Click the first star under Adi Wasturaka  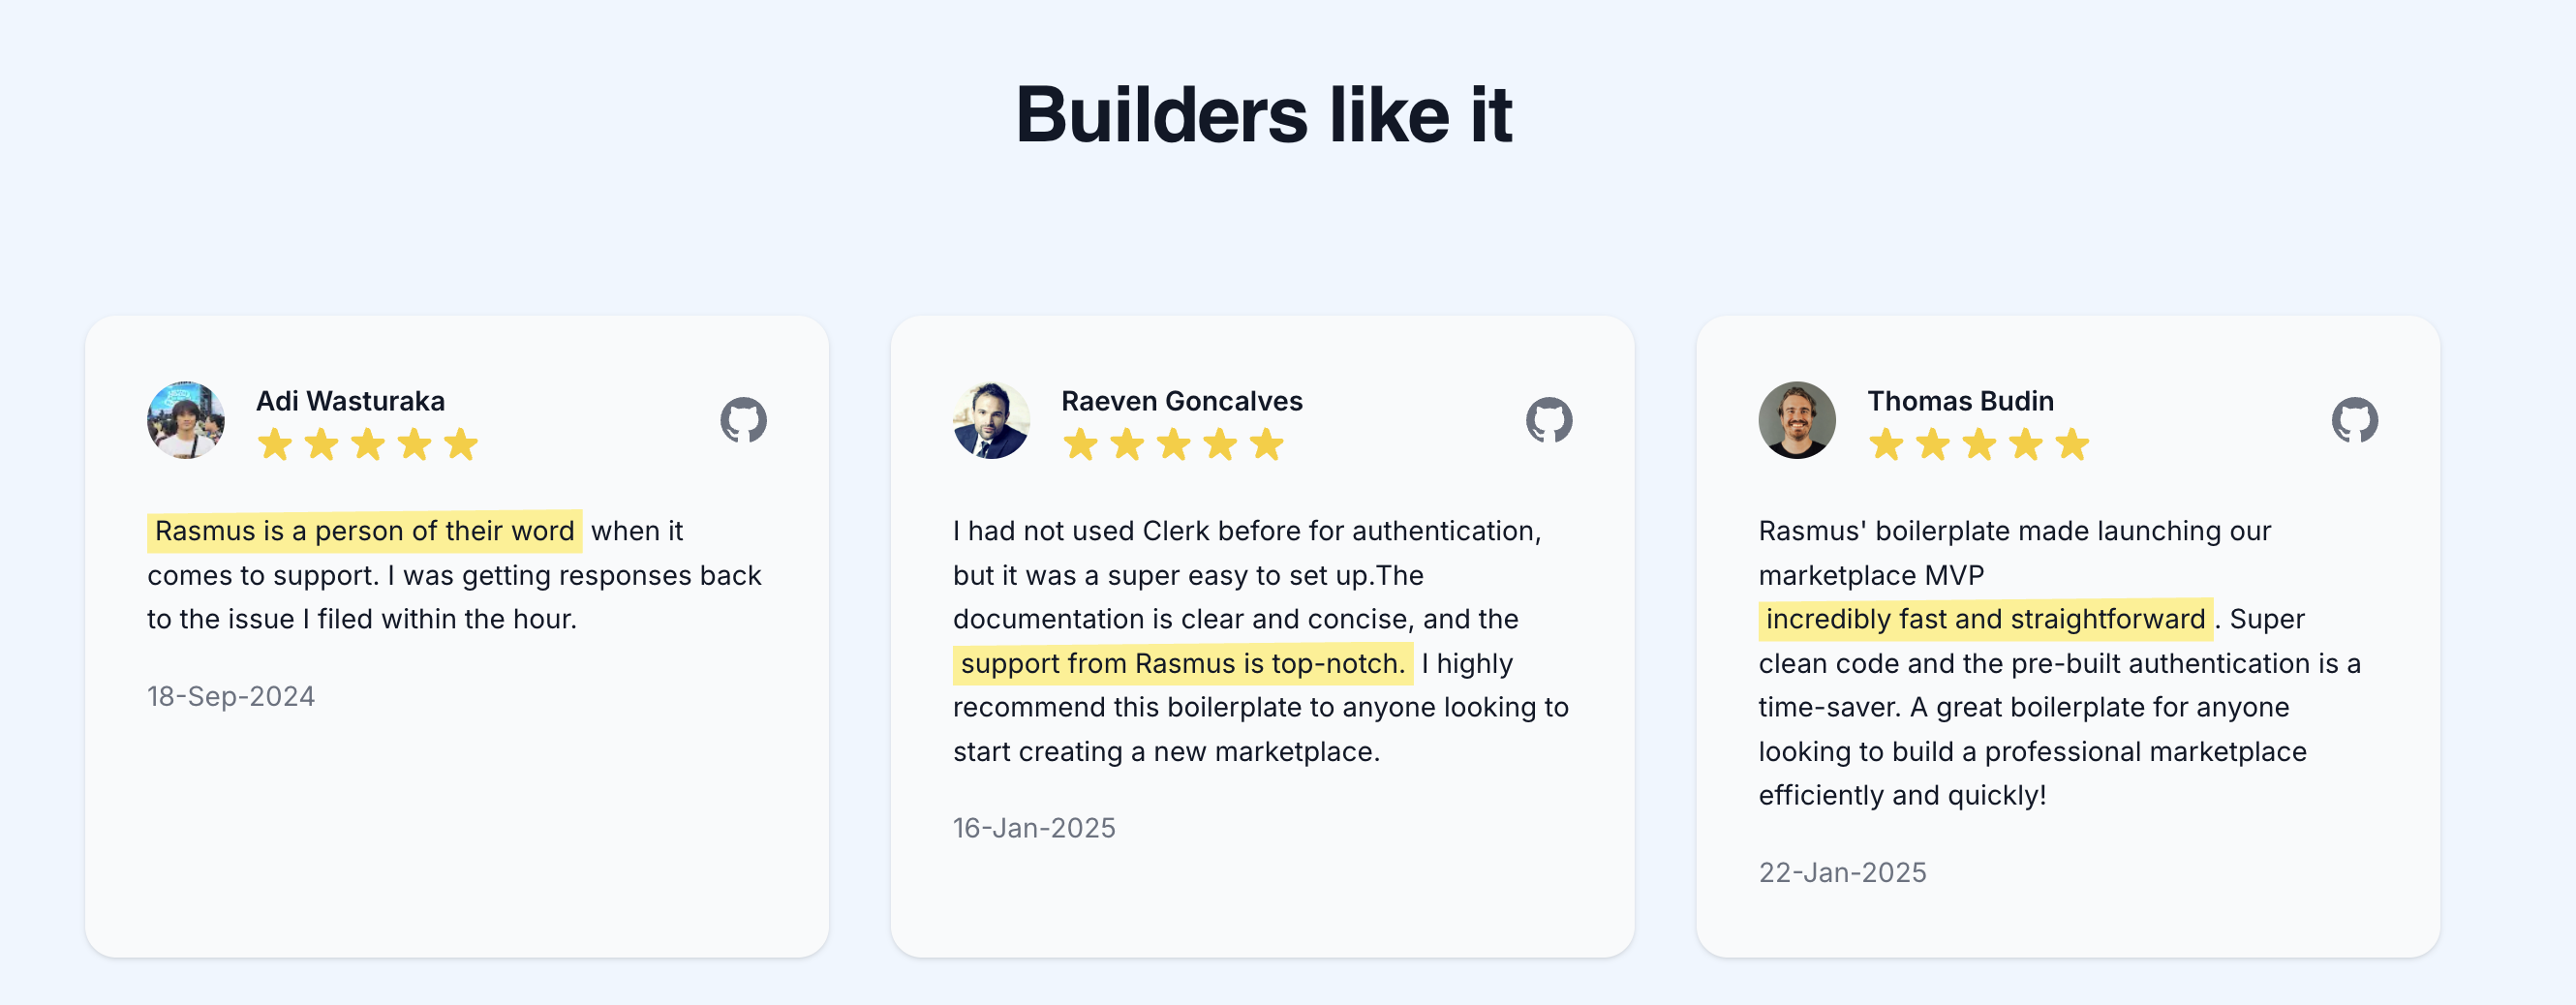[x=276, y=444]
